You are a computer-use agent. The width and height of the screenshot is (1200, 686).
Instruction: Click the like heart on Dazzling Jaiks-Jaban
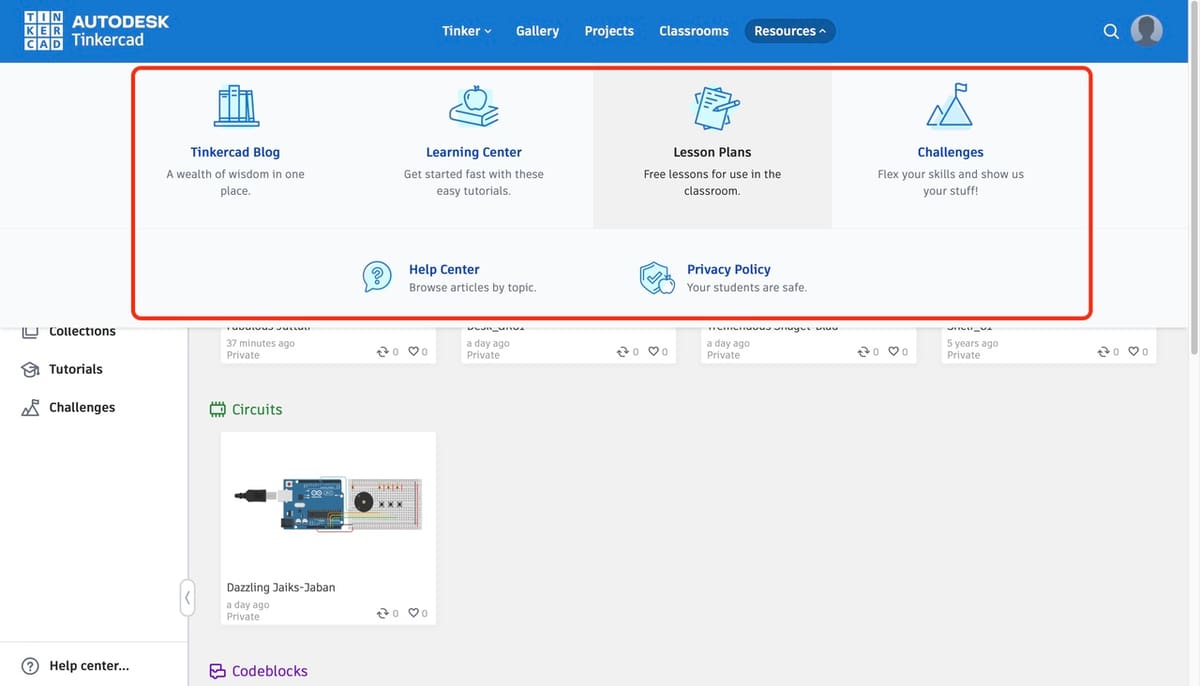(414, 613)
